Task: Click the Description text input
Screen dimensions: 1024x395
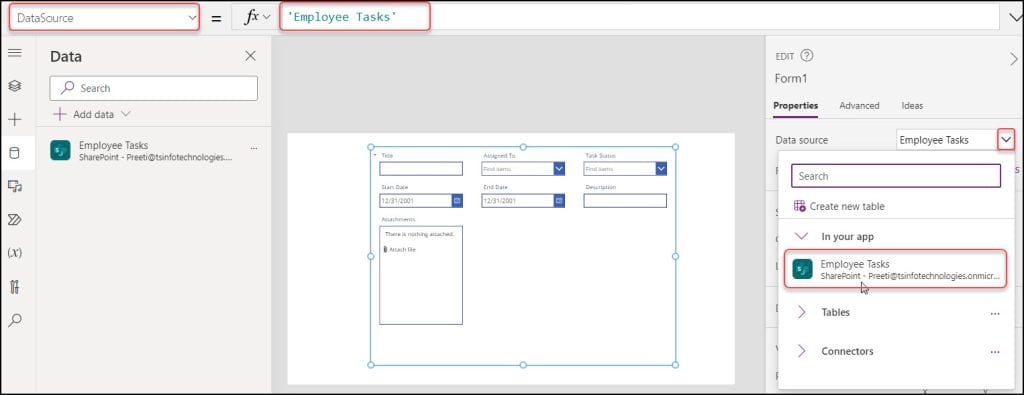Action: (x=625, y=201)
